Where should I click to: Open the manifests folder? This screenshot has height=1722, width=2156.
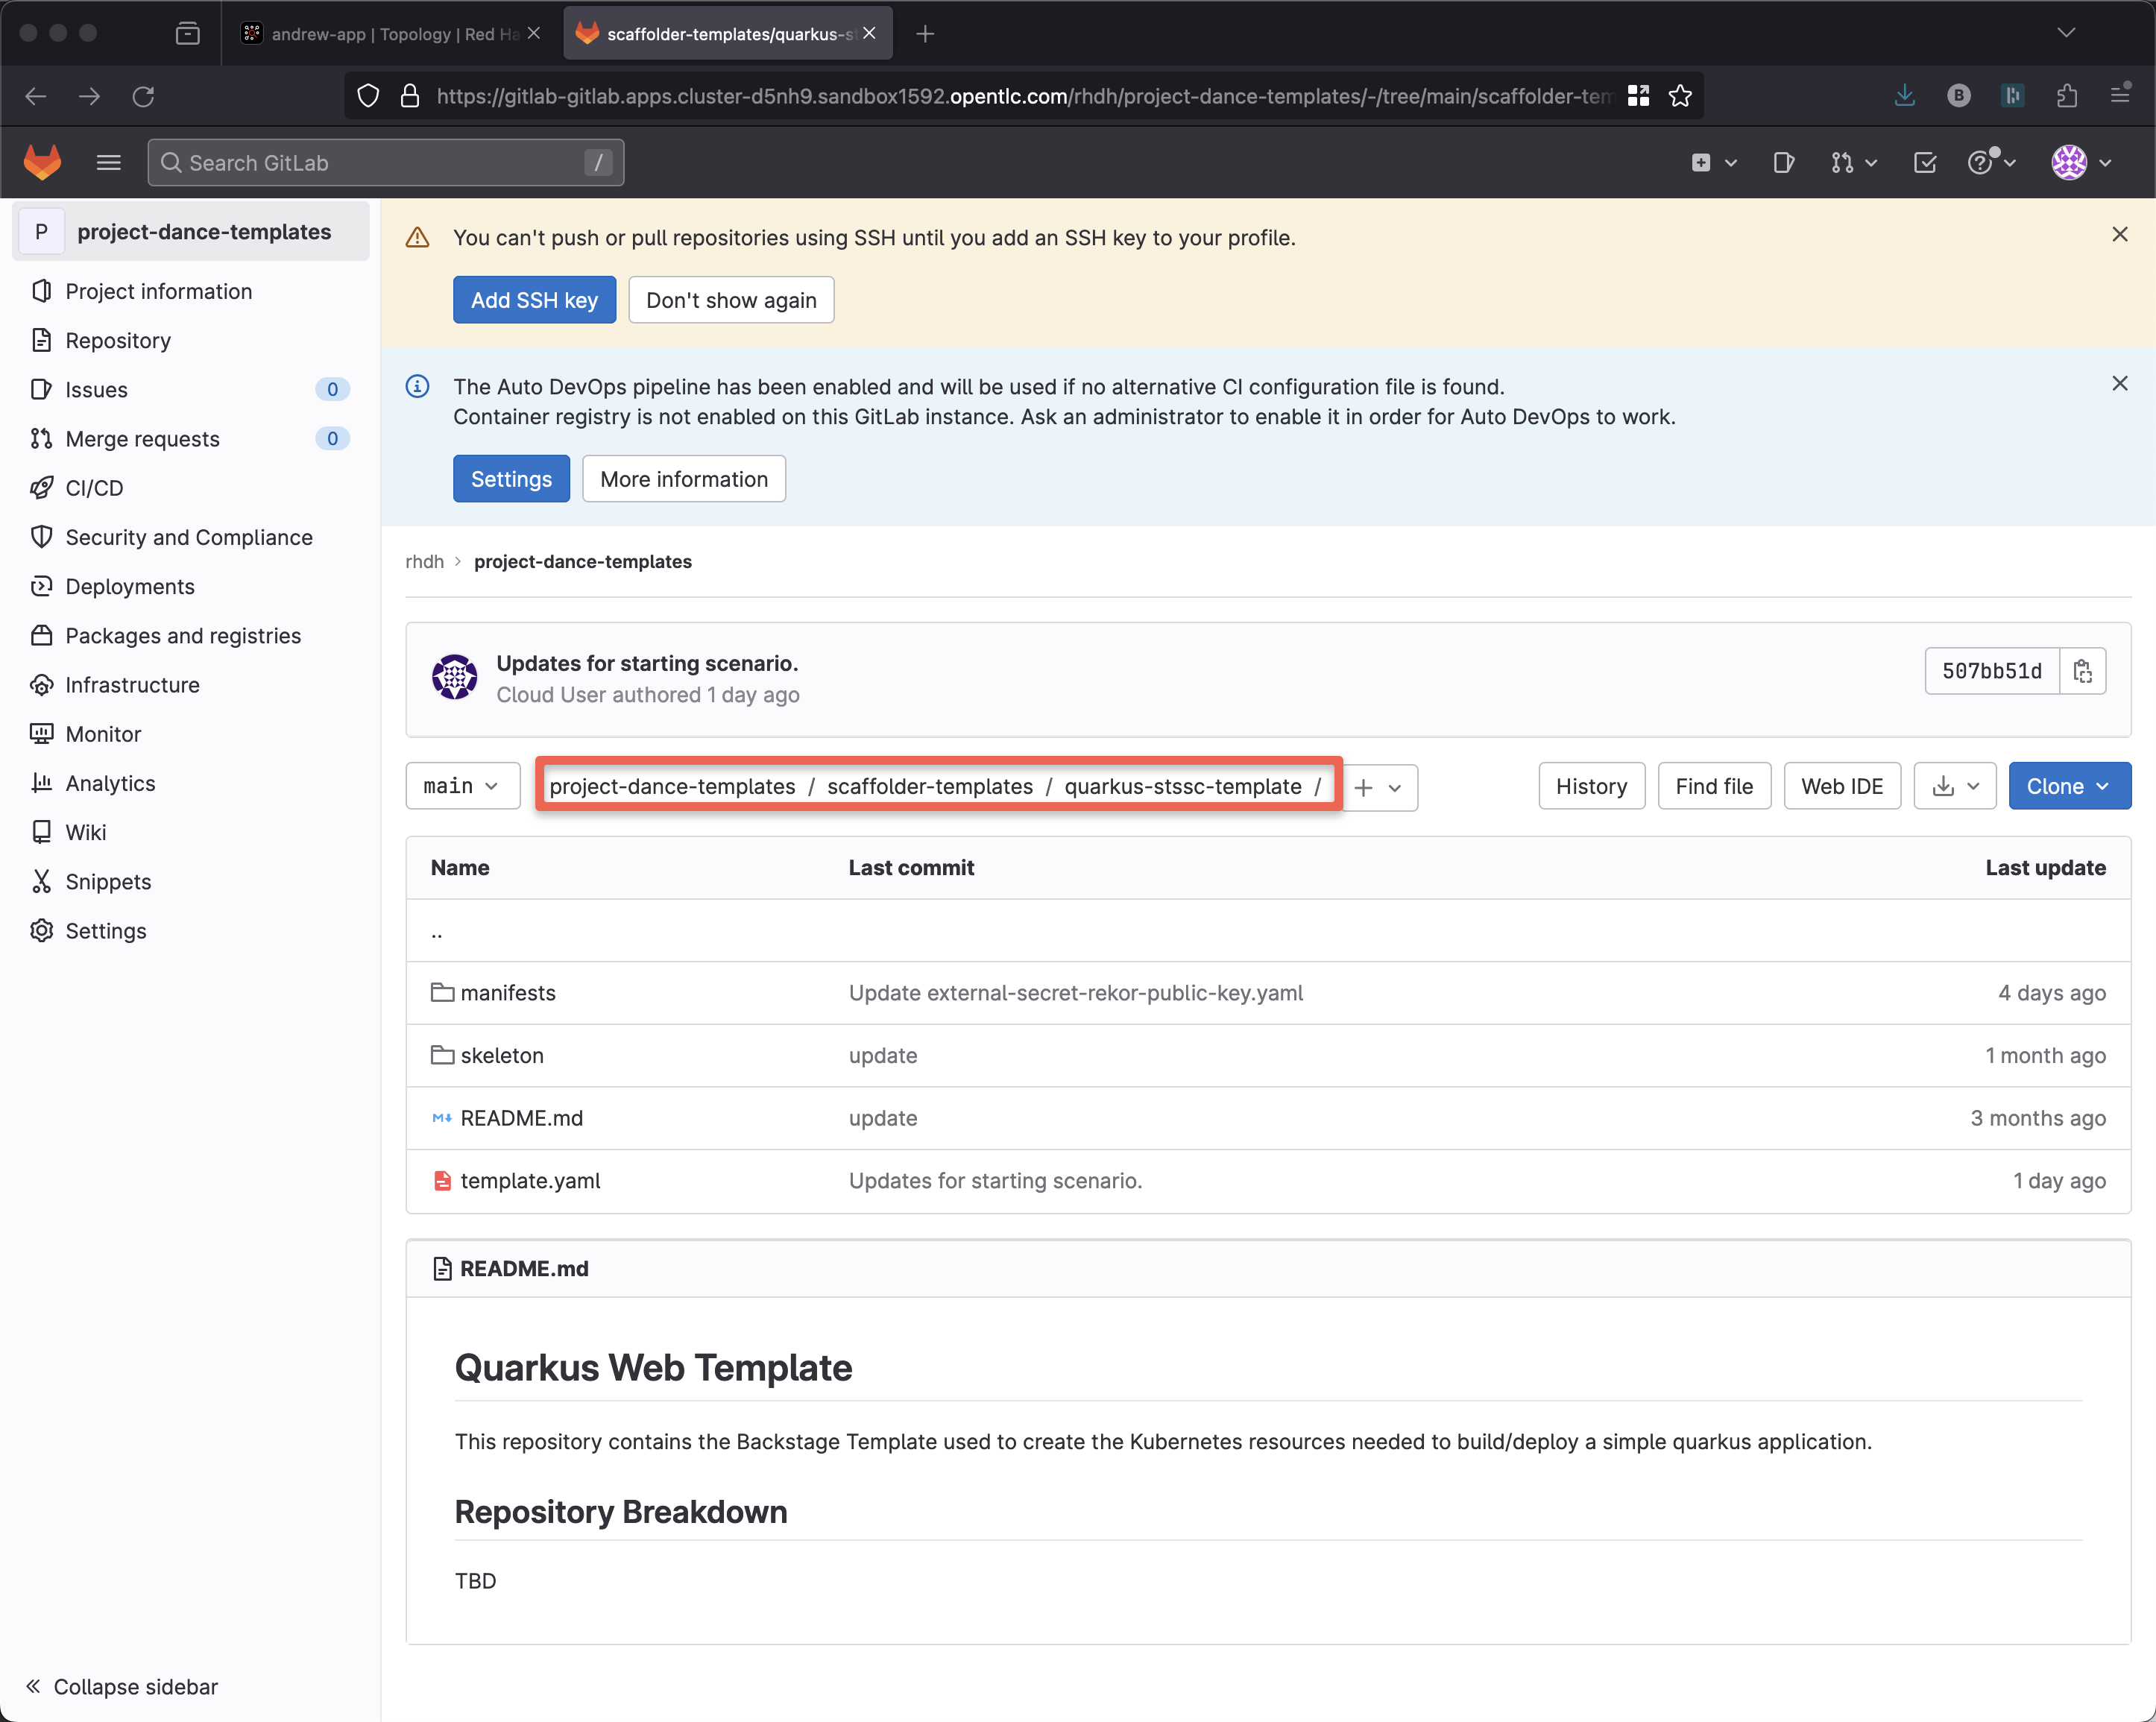[507, 992]
